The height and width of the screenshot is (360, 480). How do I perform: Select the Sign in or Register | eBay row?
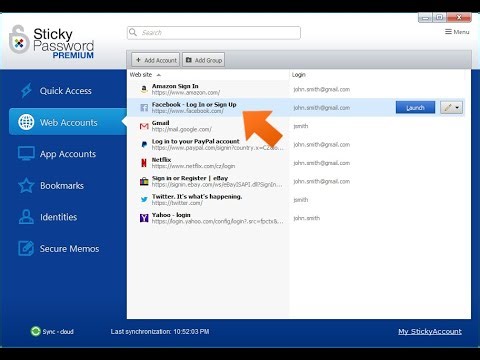tap(297, 181)
